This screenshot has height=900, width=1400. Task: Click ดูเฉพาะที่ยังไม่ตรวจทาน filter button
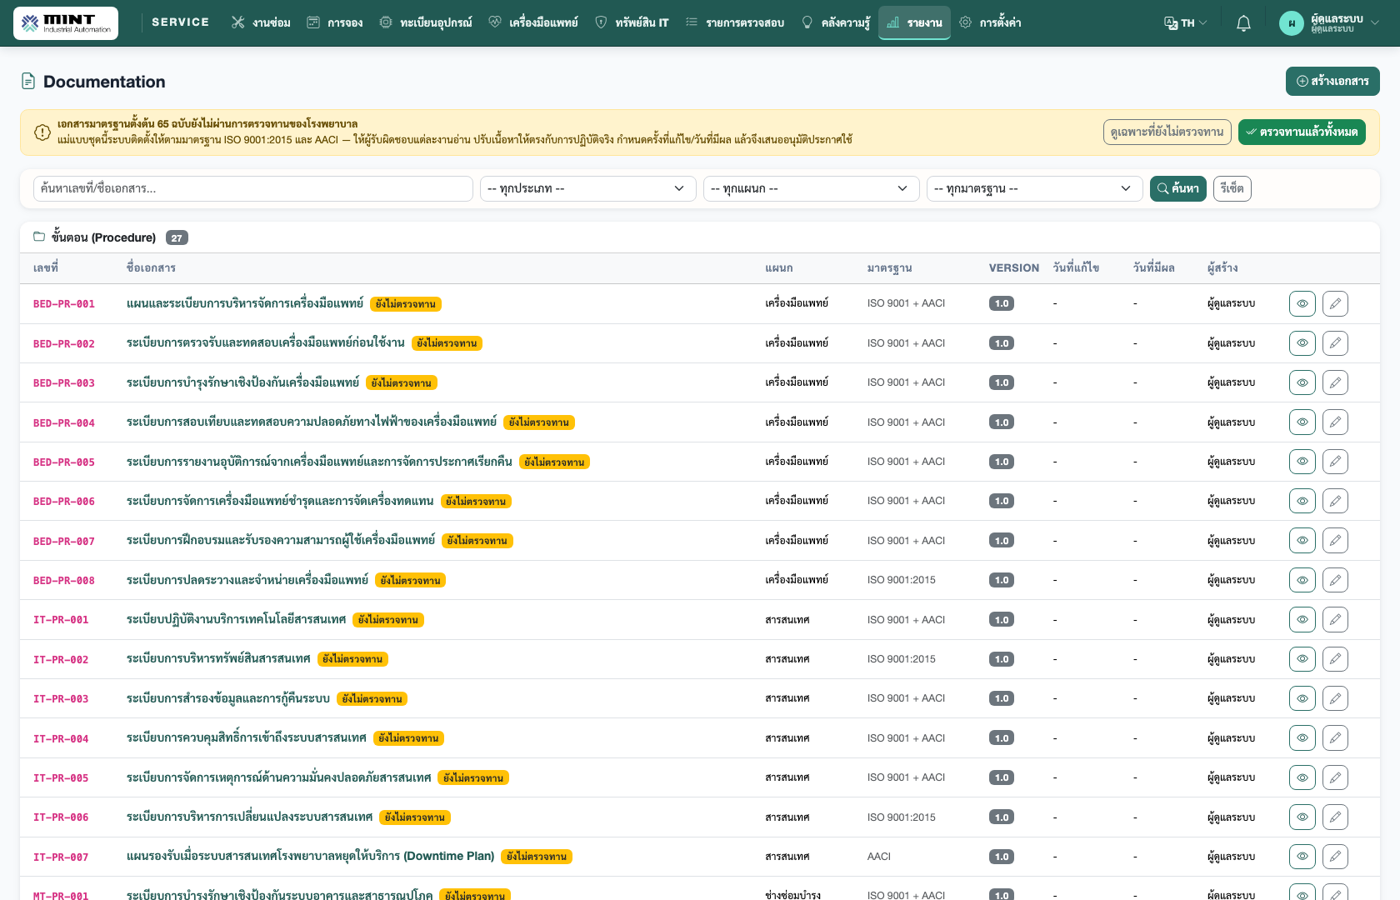pyautogui.click(x=1167, y=132)
